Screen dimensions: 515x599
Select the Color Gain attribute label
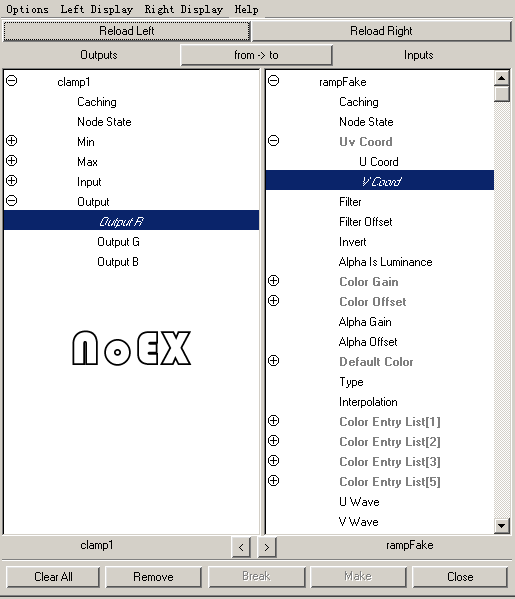click(x=369, y=282)
